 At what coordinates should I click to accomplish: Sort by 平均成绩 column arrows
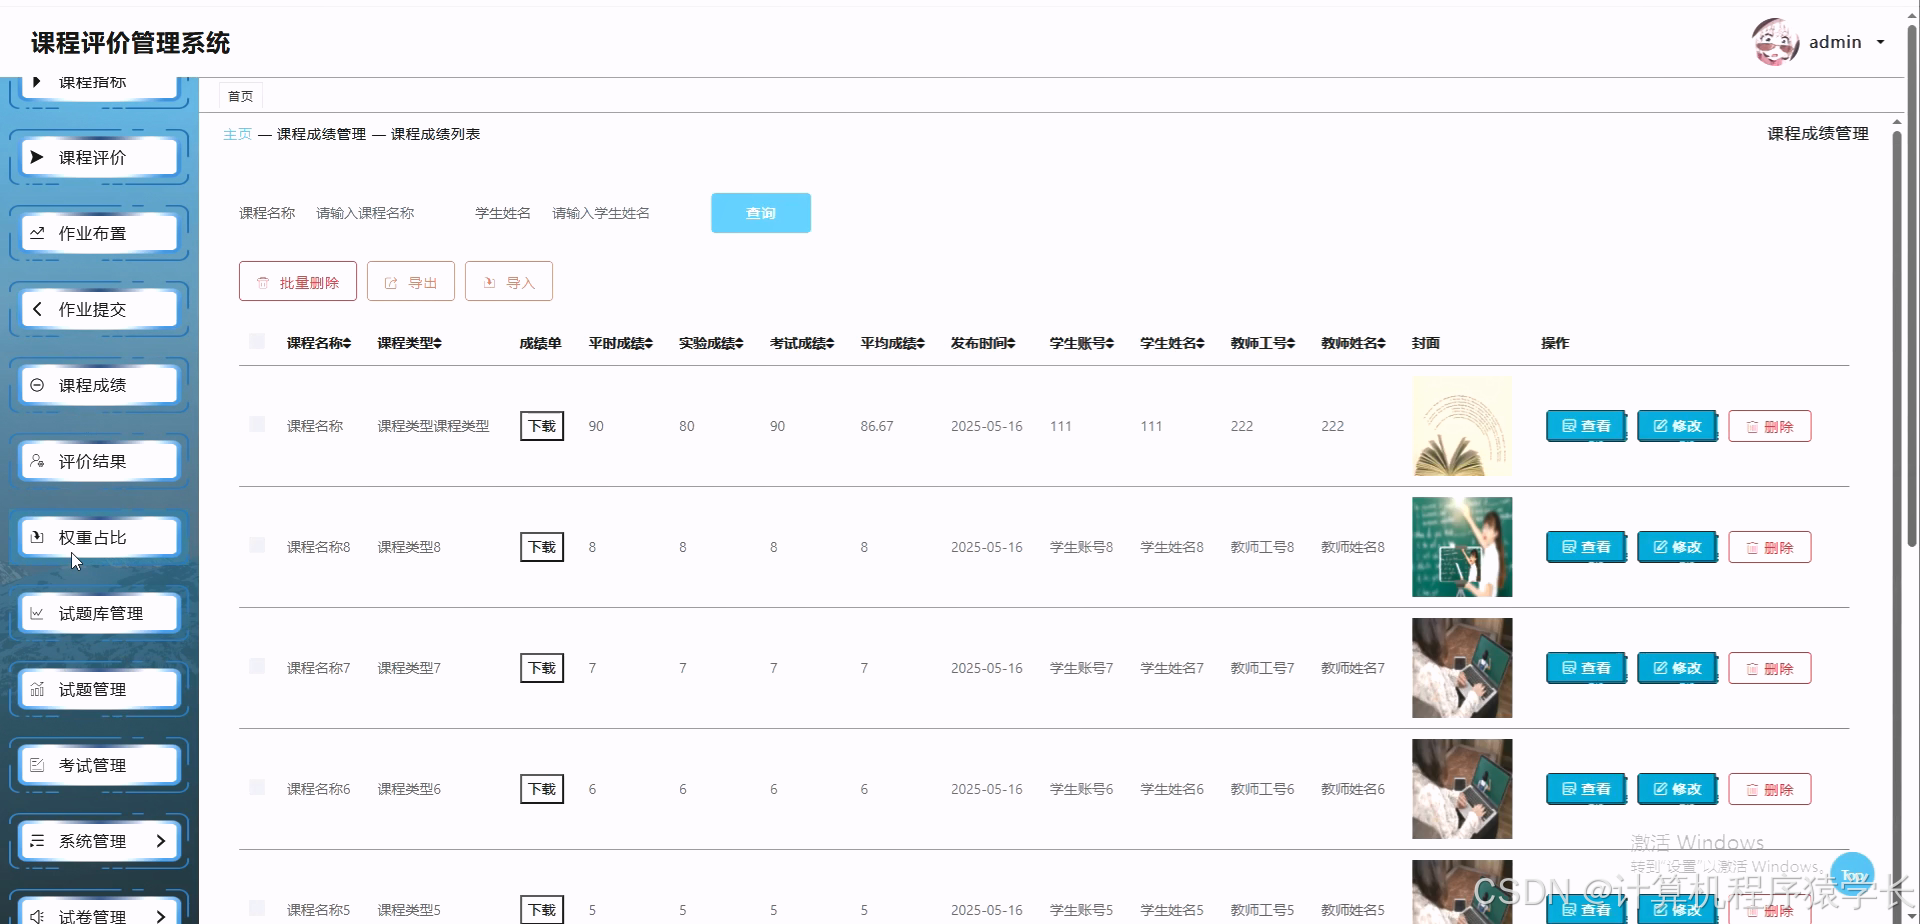(x=920, y=343)
